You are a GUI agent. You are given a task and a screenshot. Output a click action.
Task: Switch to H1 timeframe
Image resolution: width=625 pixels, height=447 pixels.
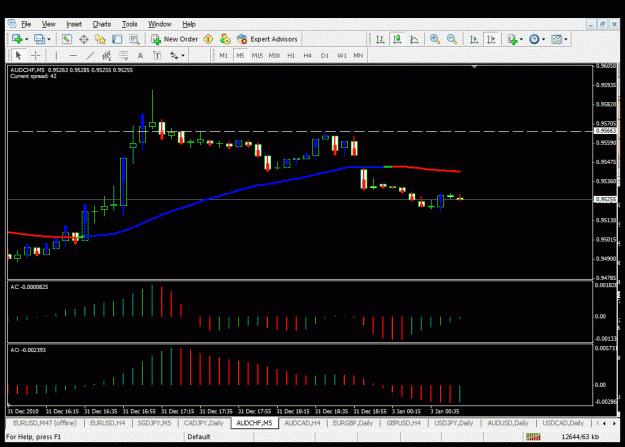tap(291, 55)
